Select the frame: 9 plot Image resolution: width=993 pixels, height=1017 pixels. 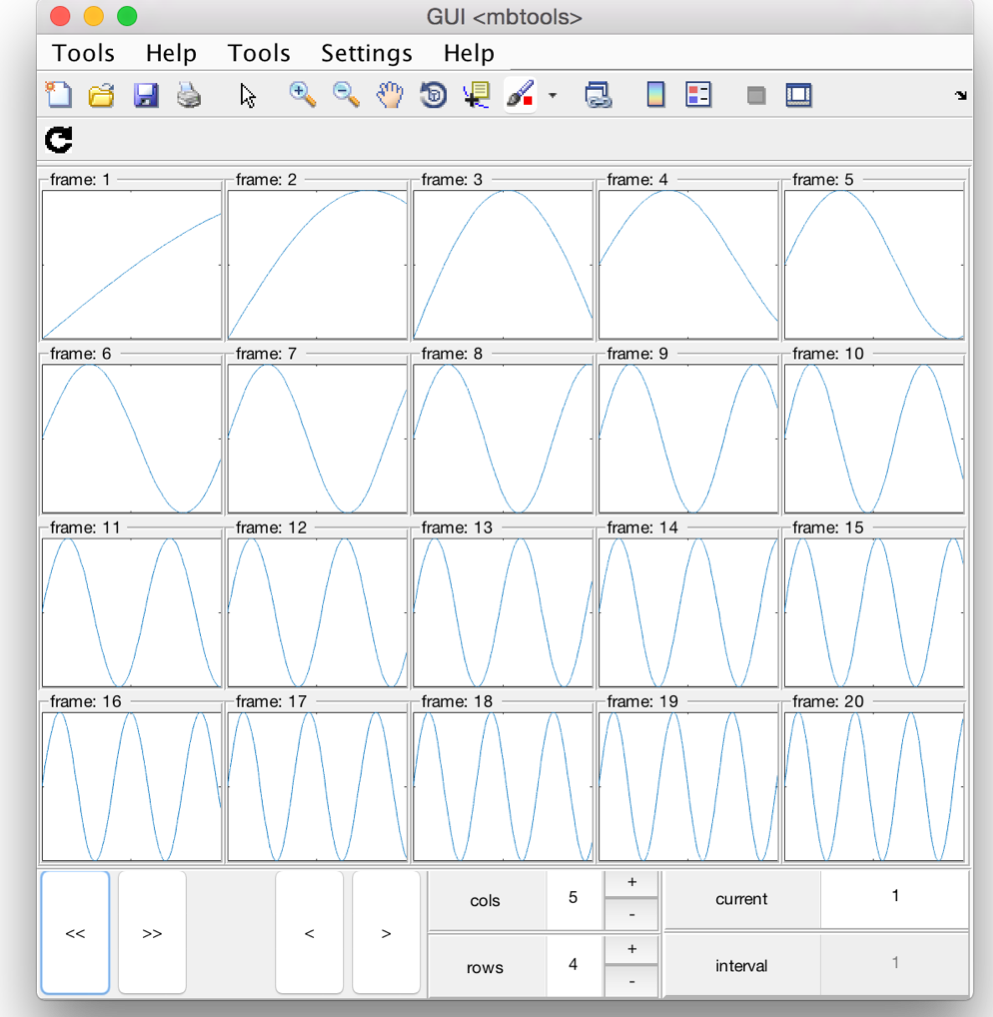pos(688,438)
